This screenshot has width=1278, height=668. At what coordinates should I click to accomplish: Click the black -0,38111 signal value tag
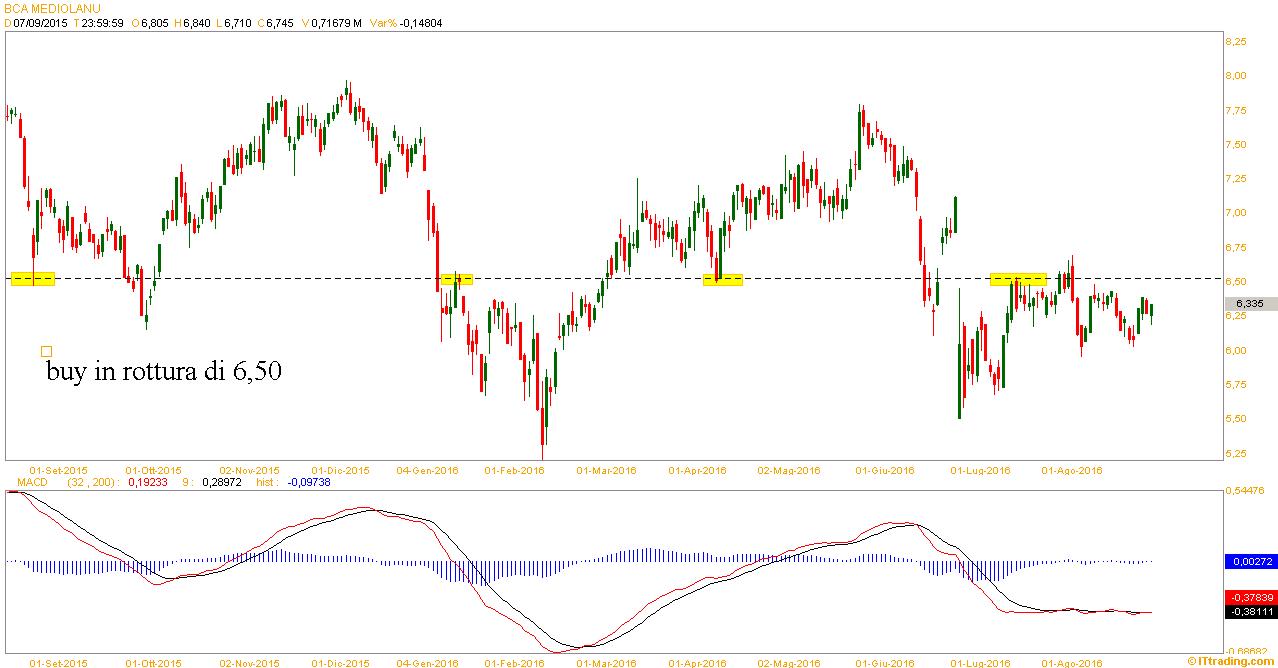pyautogui.click(x=1250, y=610)
